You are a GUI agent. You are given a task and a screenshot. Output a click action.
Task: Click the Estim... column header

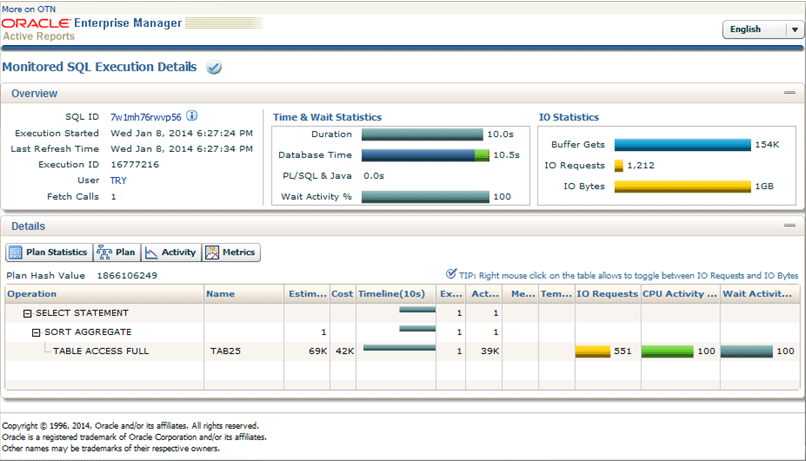306,294
